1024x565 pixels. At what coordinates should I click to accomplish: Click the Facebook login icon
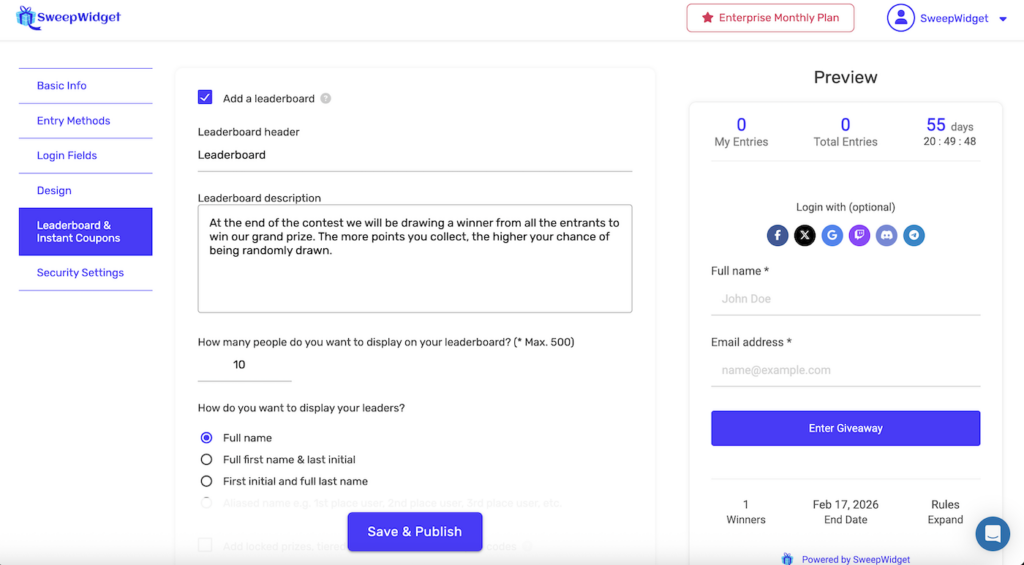[778, 236]
